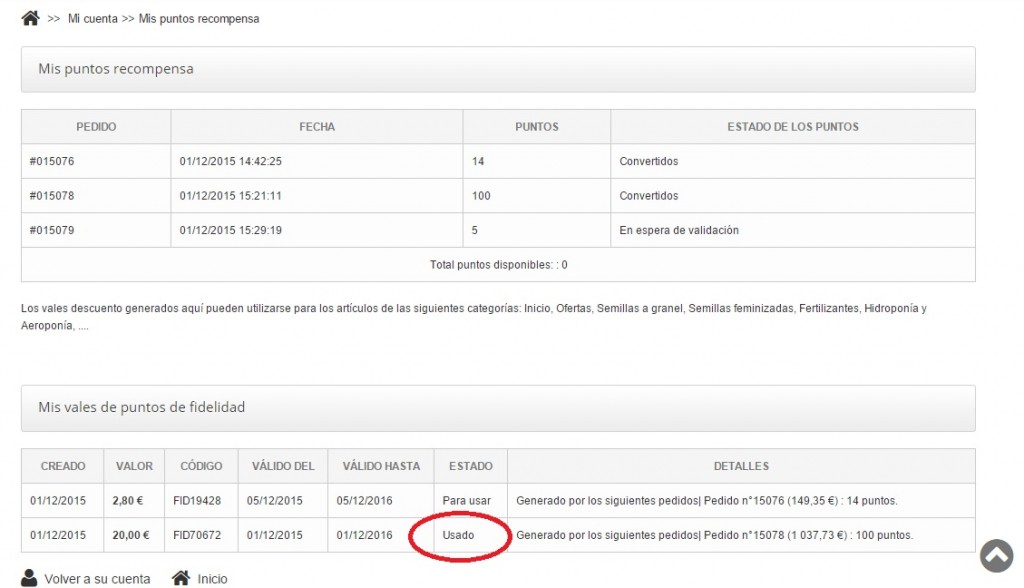This screenshot has width=1024, height=588.
Task: Select order number #015078
Action: click(x=52, y=196)
